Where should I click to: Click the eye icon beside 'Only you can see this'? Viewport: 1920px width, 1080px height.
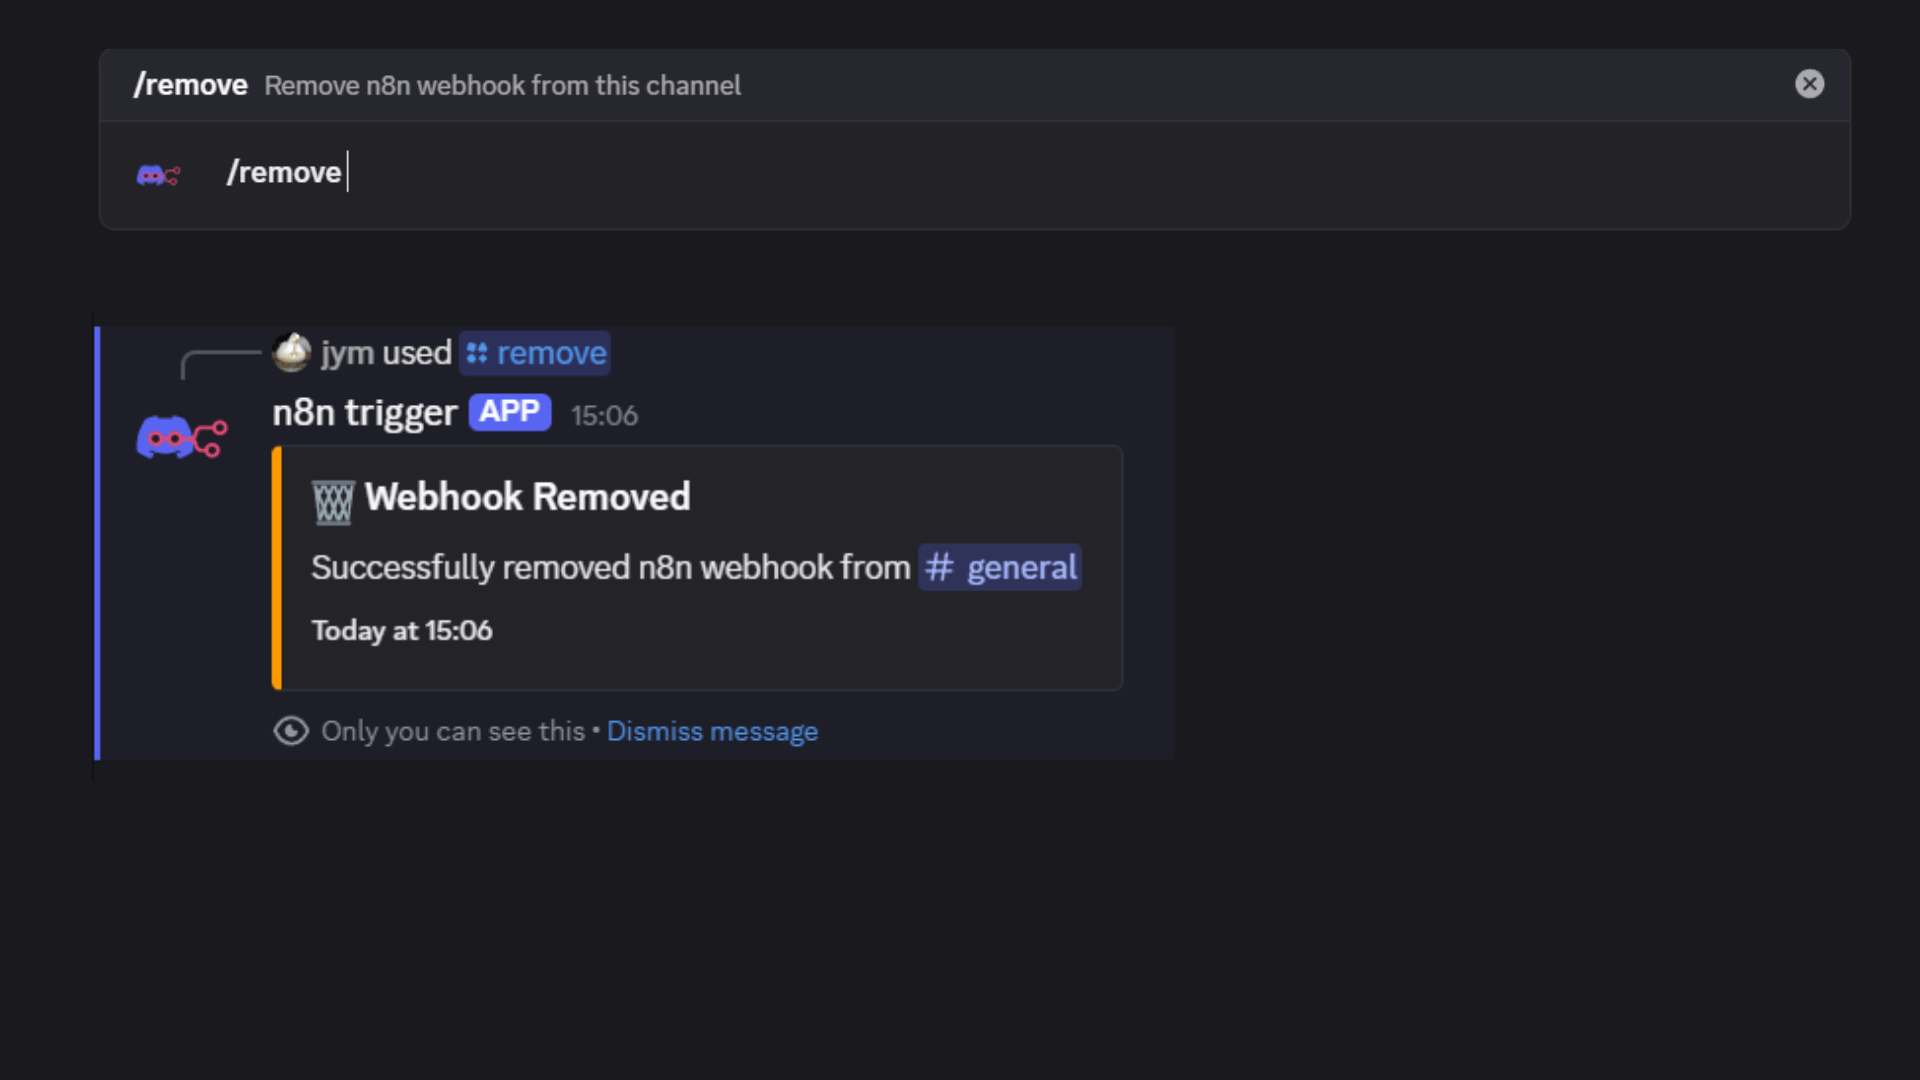click(x=291, y=731)
